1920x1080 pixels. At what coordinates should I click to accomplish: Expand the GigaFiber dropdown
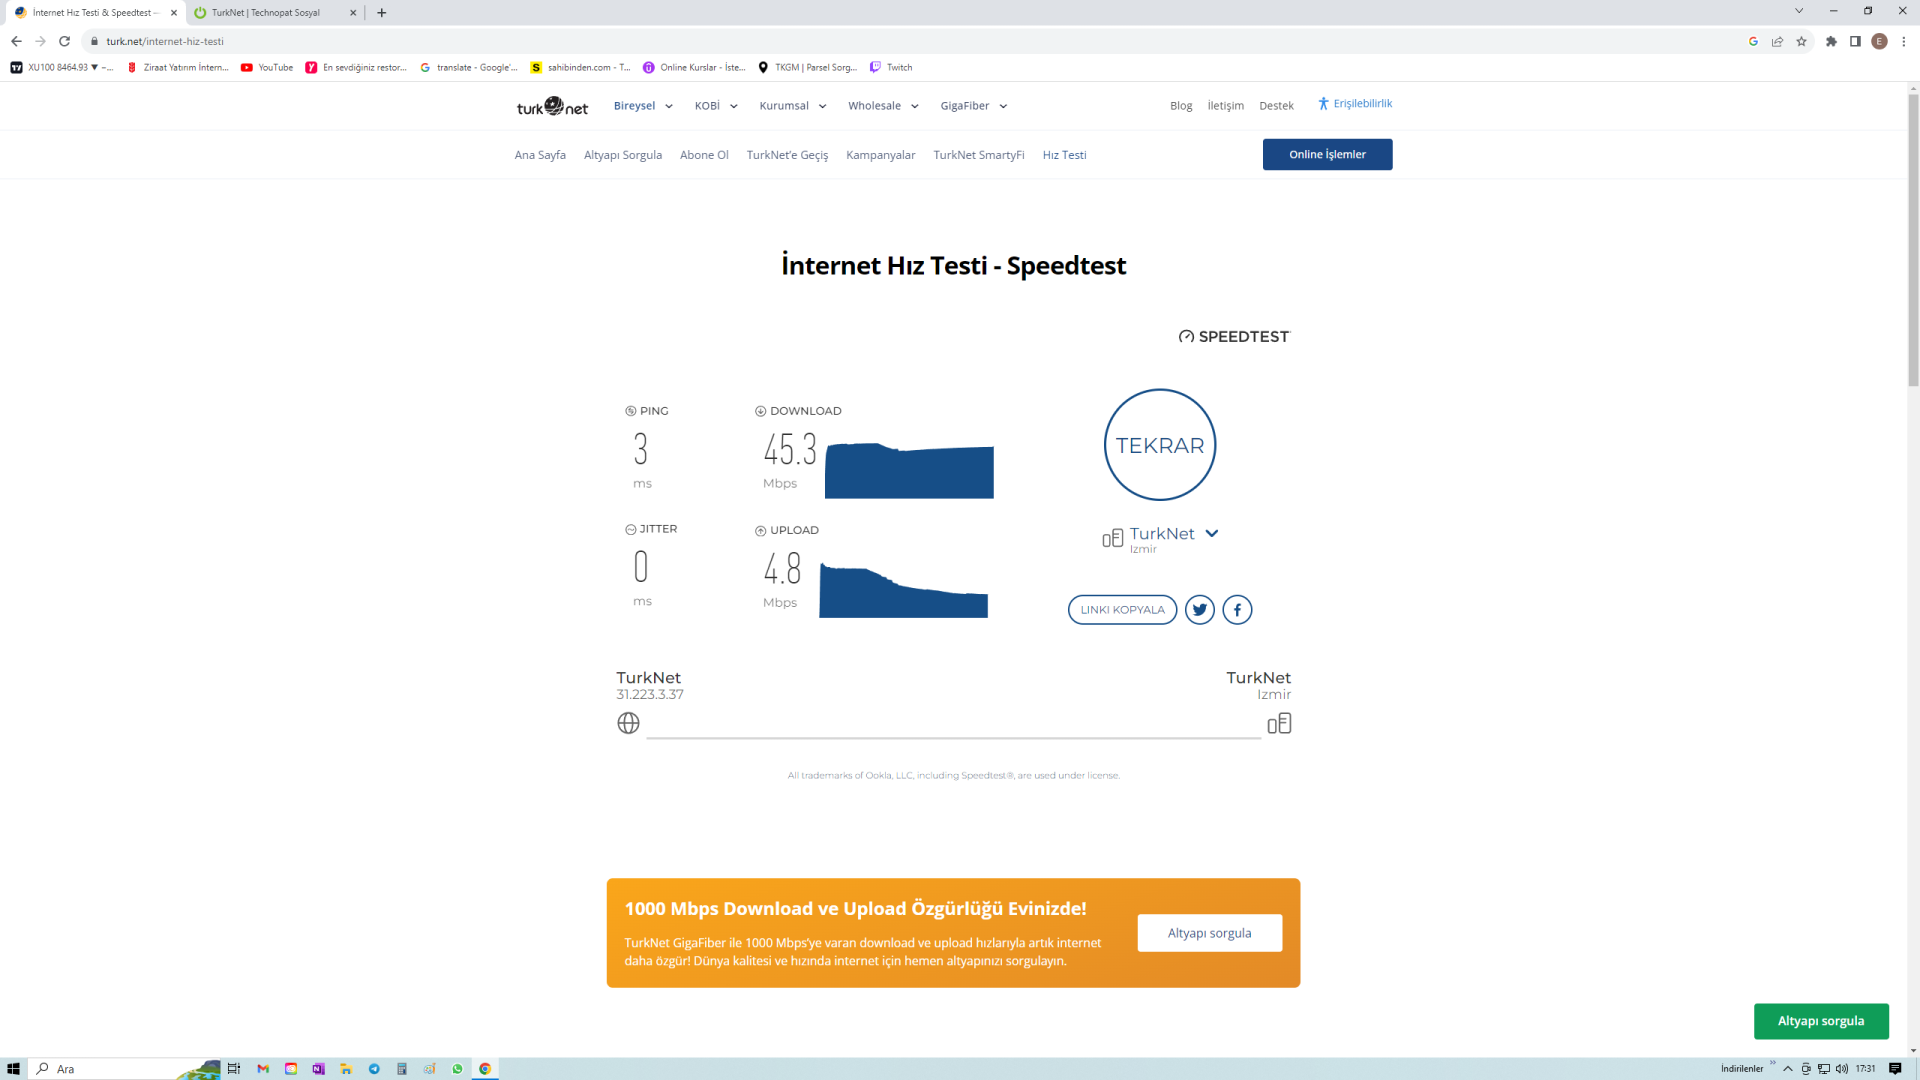(x=973, y=106)
